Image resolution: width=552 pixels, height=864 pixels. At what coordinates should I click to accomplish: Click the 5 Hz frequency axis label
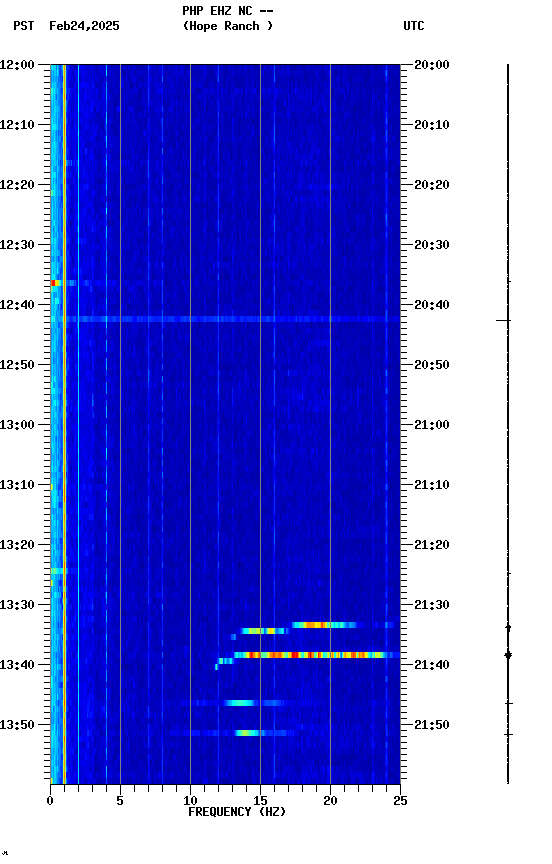click(120, 801)
